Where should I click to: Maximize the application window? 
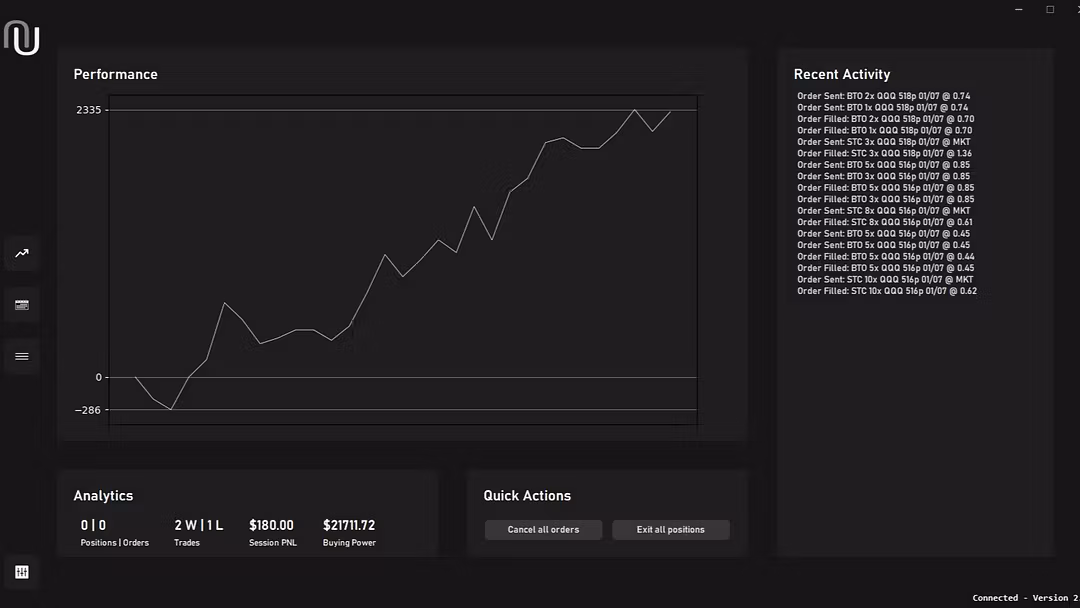1050,10
